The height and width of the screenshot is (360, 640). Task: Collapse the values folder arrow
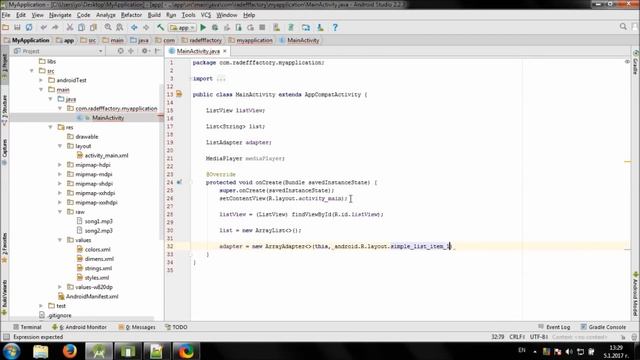(60, 240)
